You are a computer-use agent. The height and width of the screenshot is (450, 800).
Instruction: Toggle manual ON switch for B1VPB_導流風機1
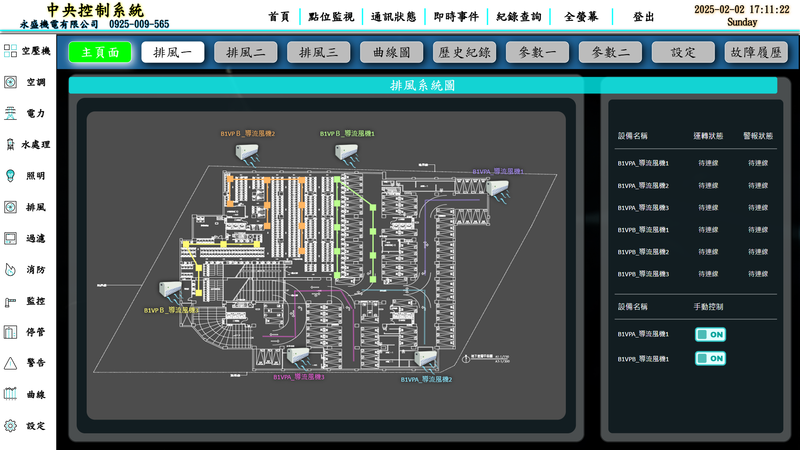[710, 358]
